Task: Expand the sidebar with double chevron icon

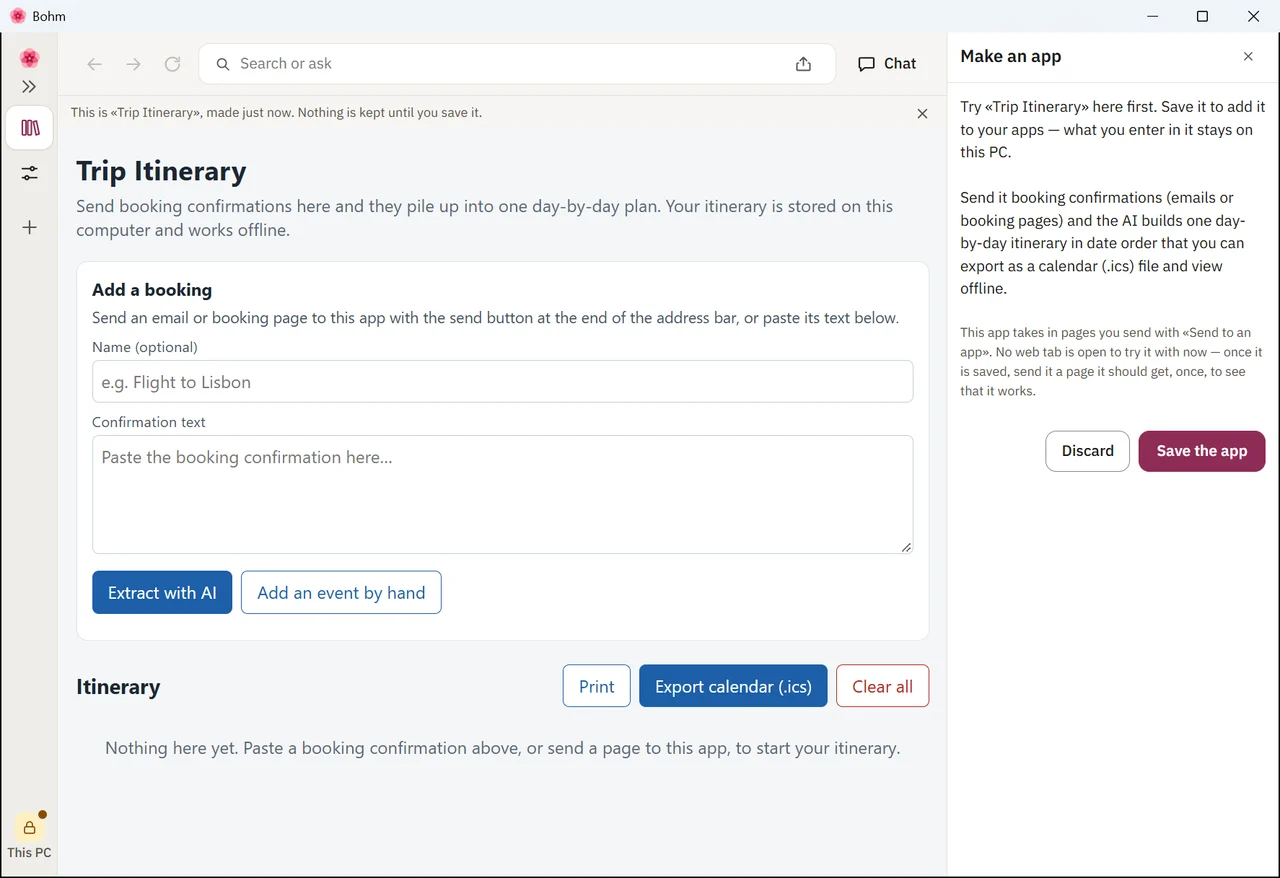Action: click(29, 87)
